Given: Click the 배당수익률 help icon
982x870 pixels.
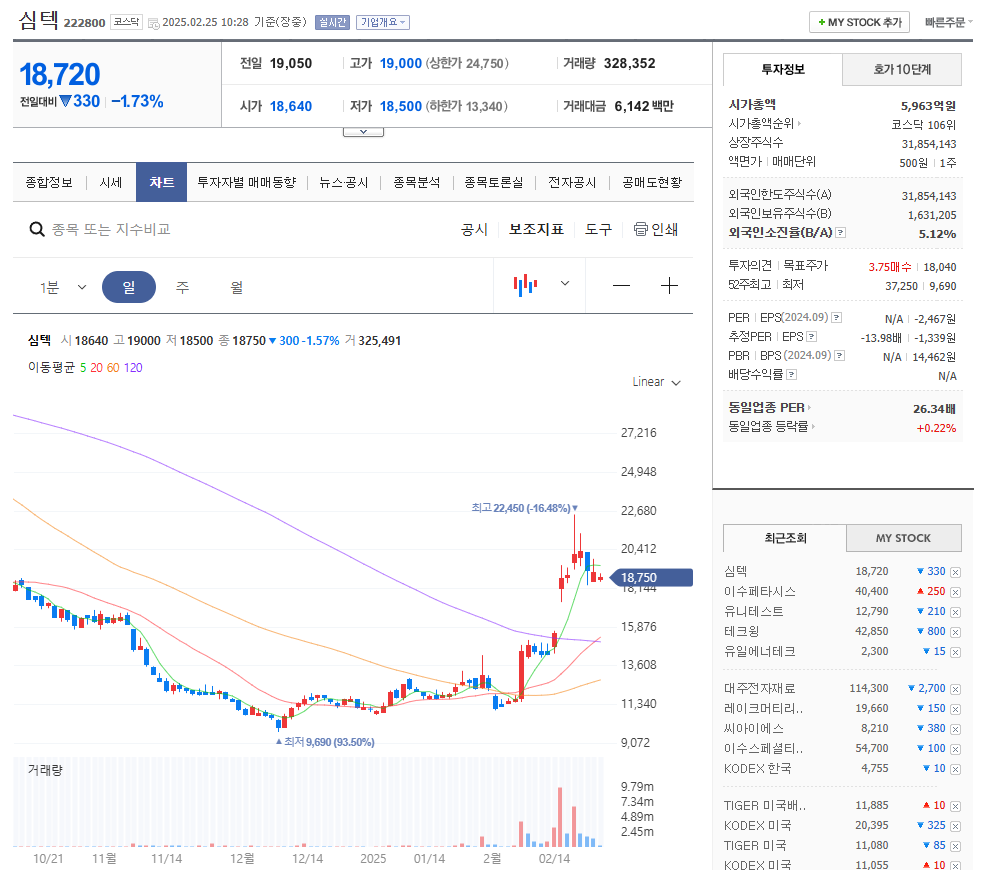Looking at the screenshot, I should pyautogui.click(x=791, y=374).
